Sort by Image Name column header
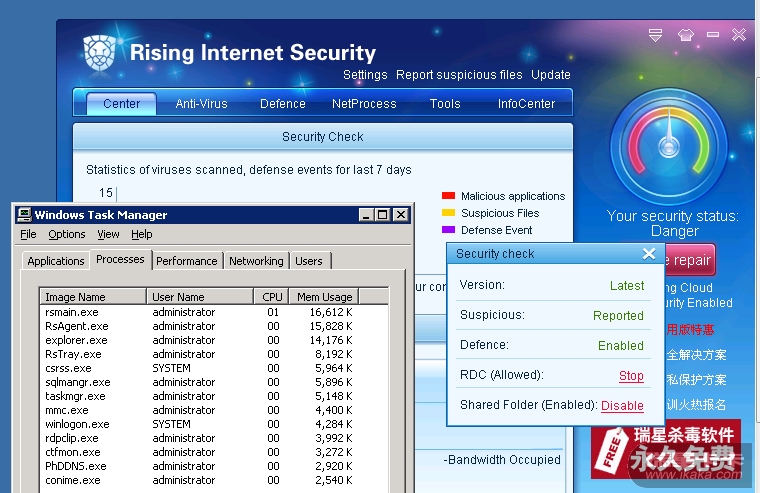Screen dimensions: 760x493 point(93,297)
